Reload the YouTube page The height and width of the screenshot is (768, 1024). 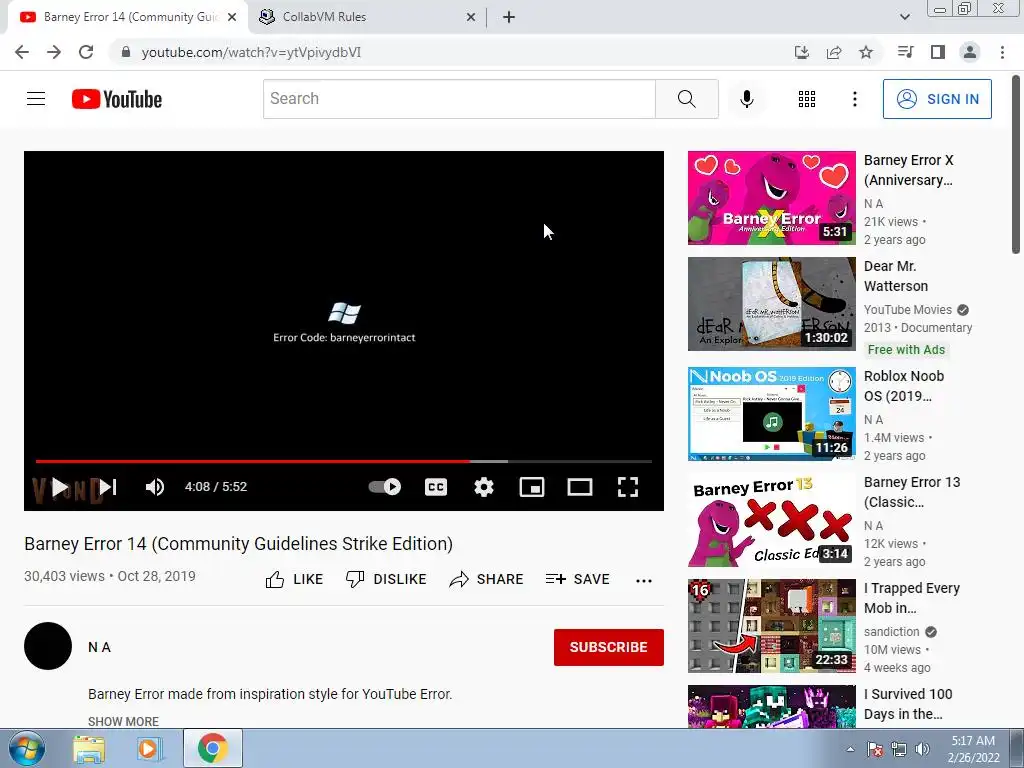pyautogui.click(x=86, y=52)
